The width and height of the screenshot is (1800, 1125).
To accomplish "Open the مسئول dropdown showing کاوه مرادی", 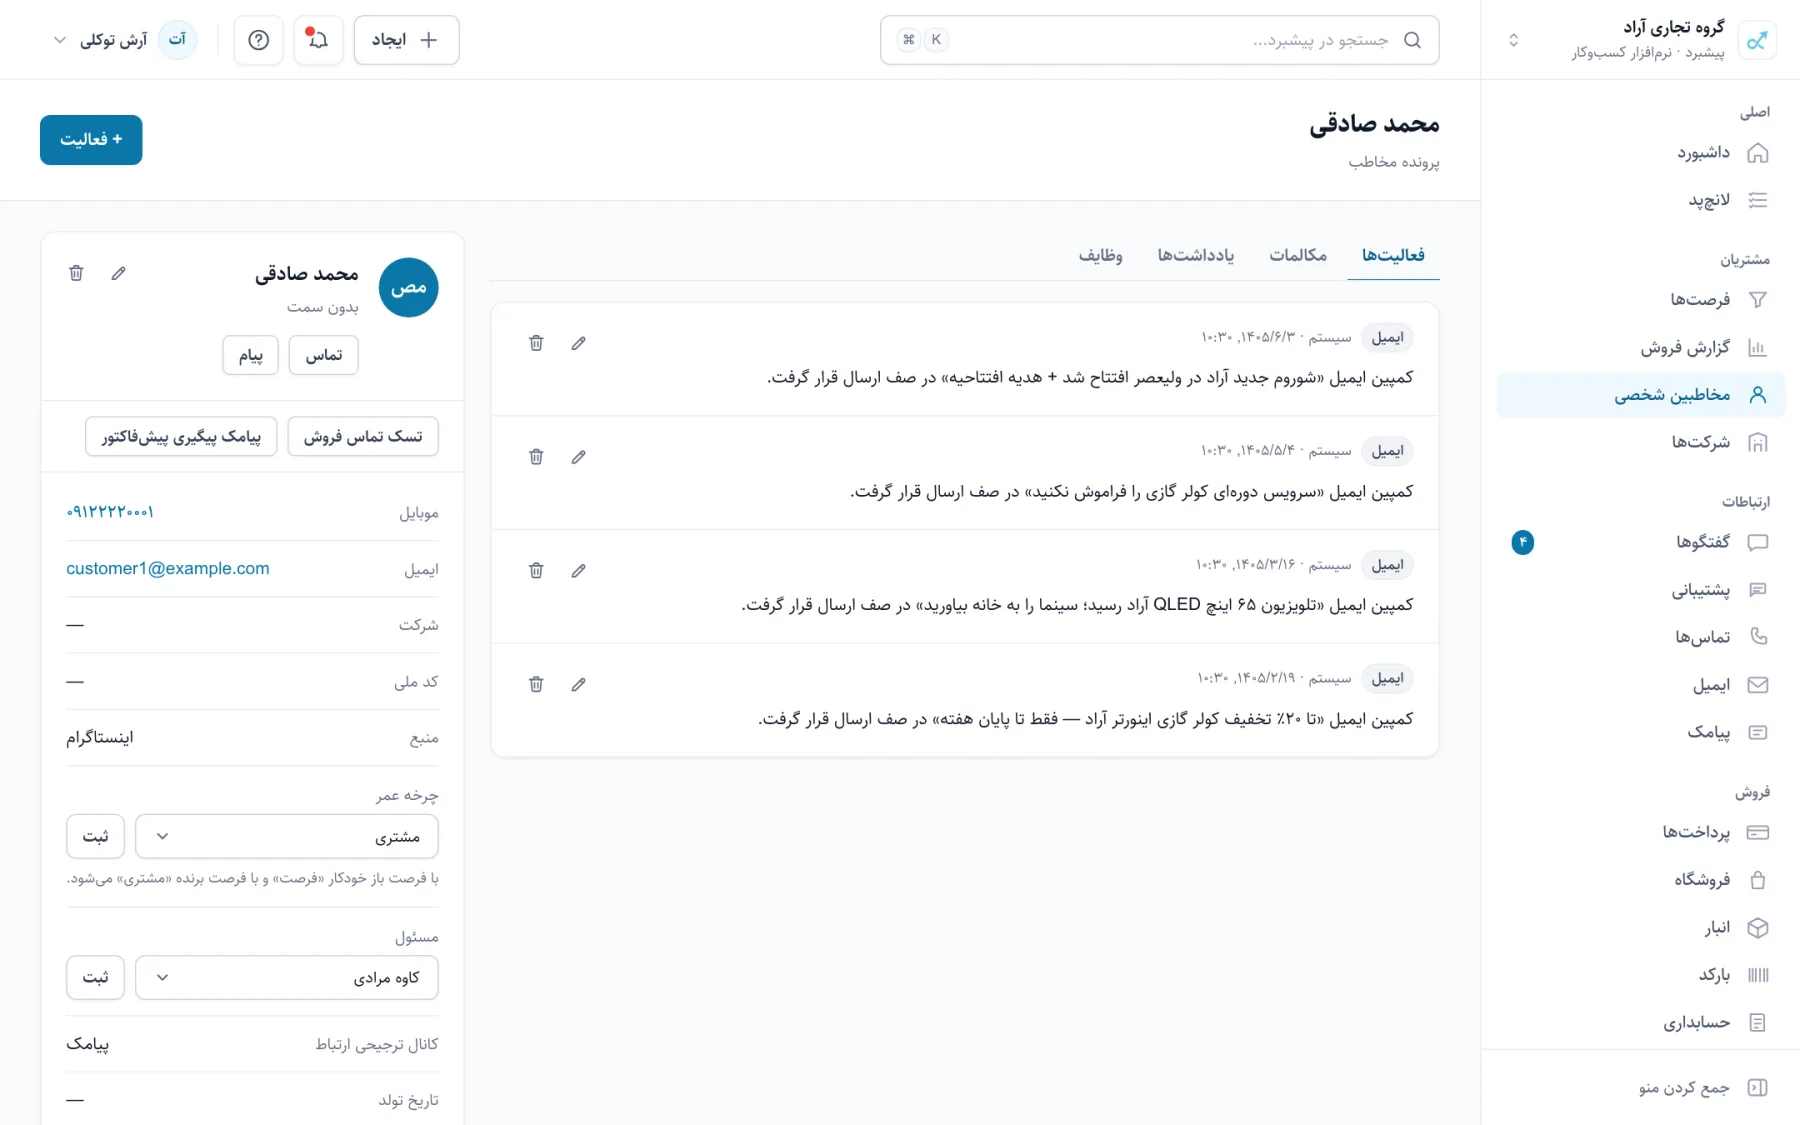I will tap(287, 977).
